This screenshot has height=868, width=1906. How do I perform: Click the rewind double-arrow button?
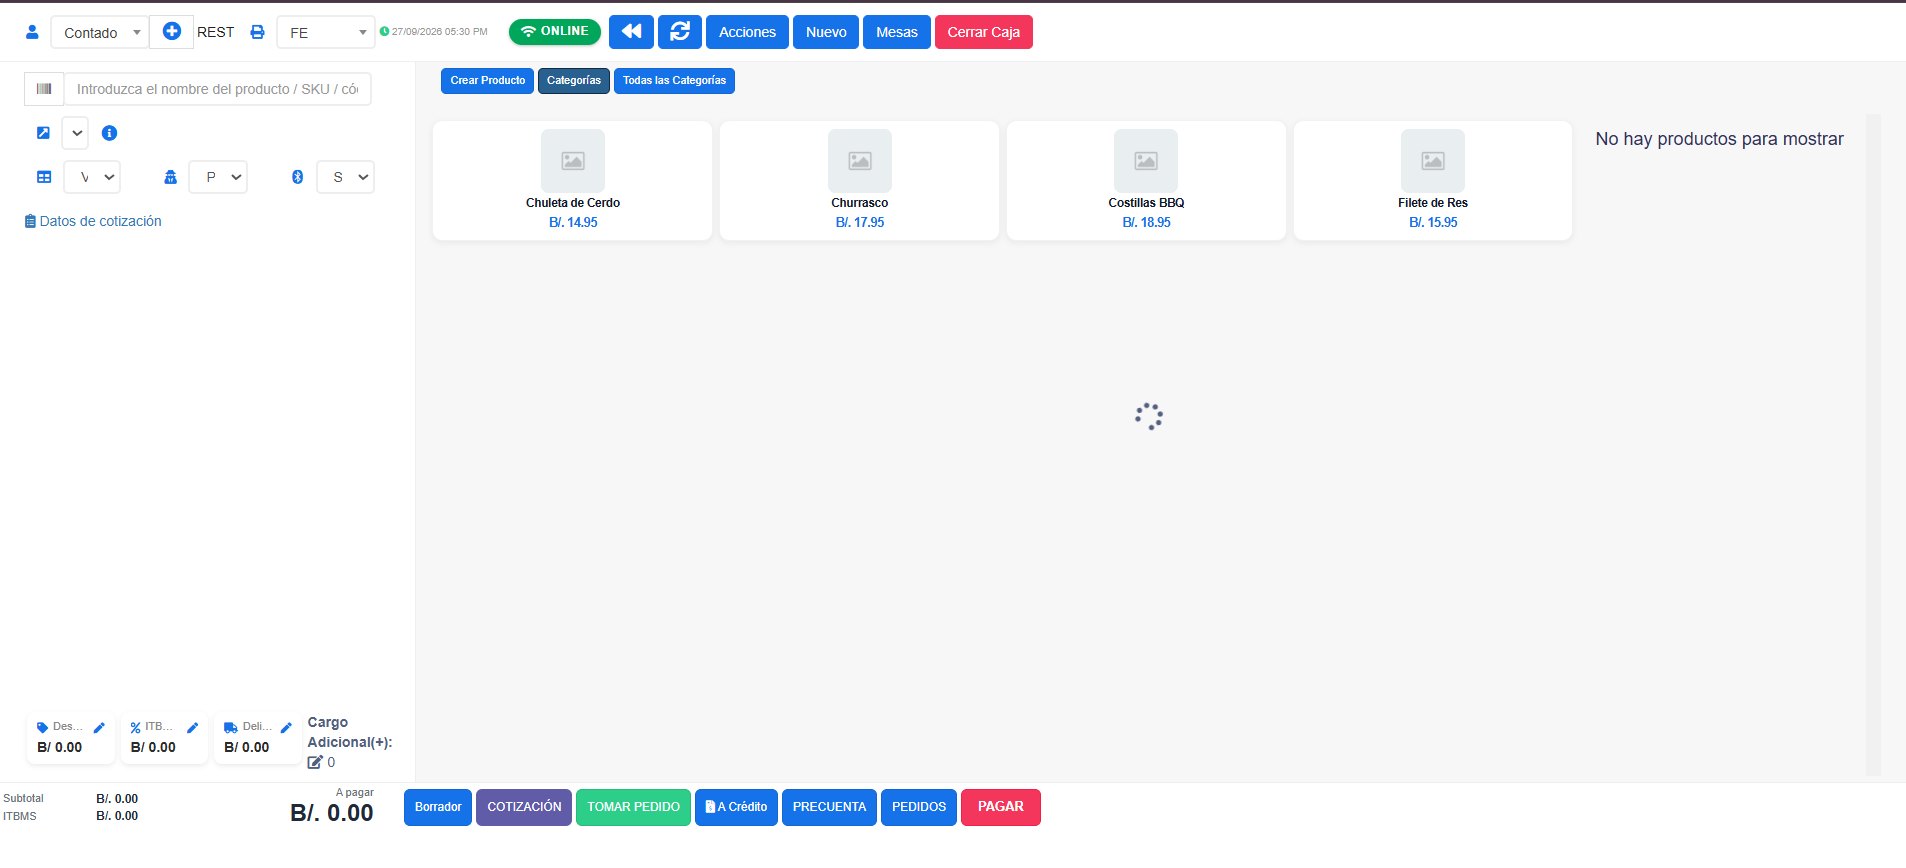pos(631,32)
